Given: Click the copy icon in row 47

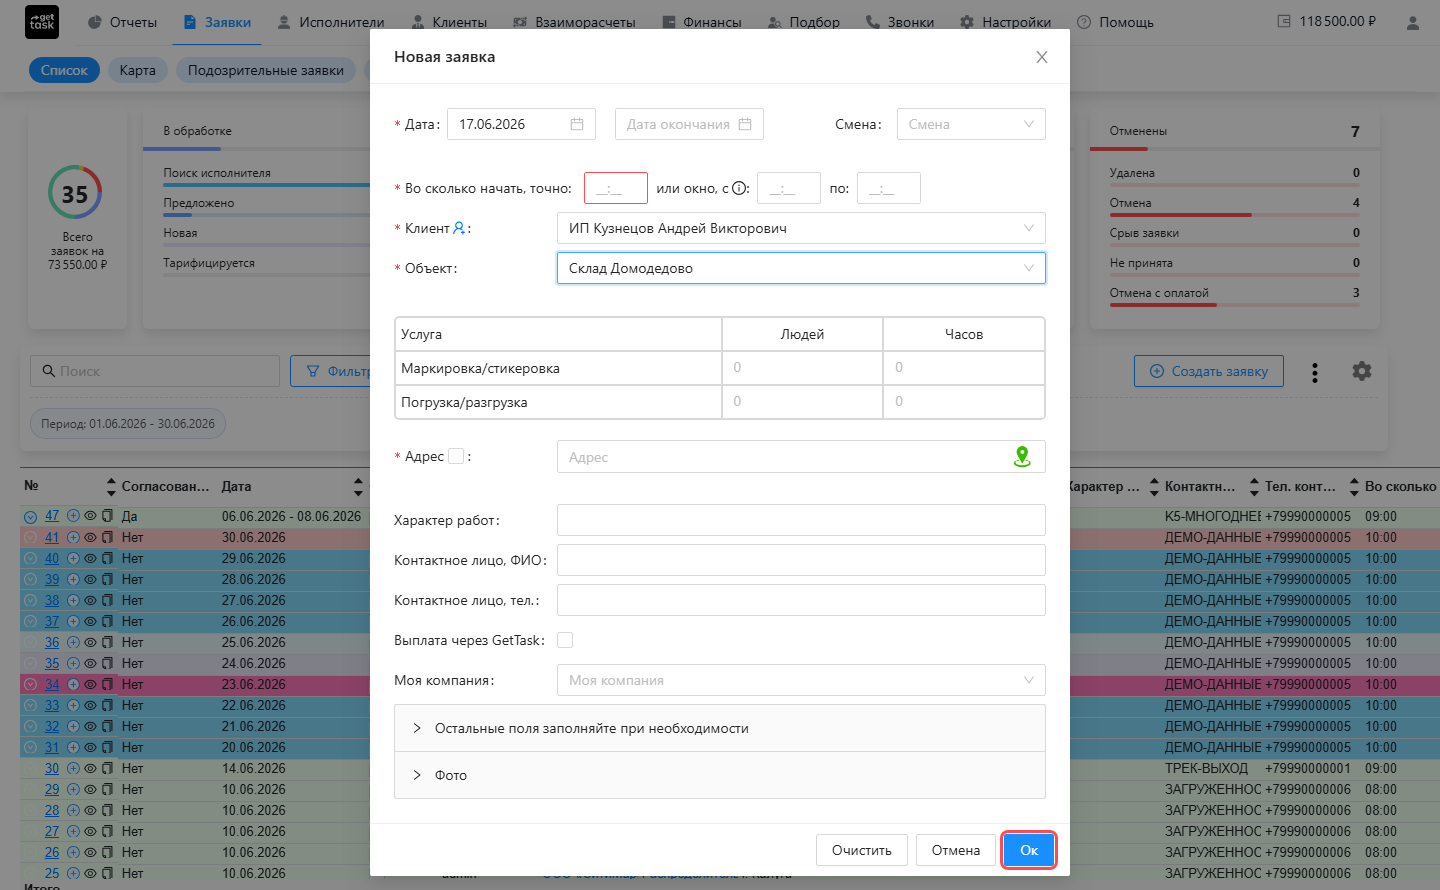Looking at the screenshot, I should (x=107, y=516).
